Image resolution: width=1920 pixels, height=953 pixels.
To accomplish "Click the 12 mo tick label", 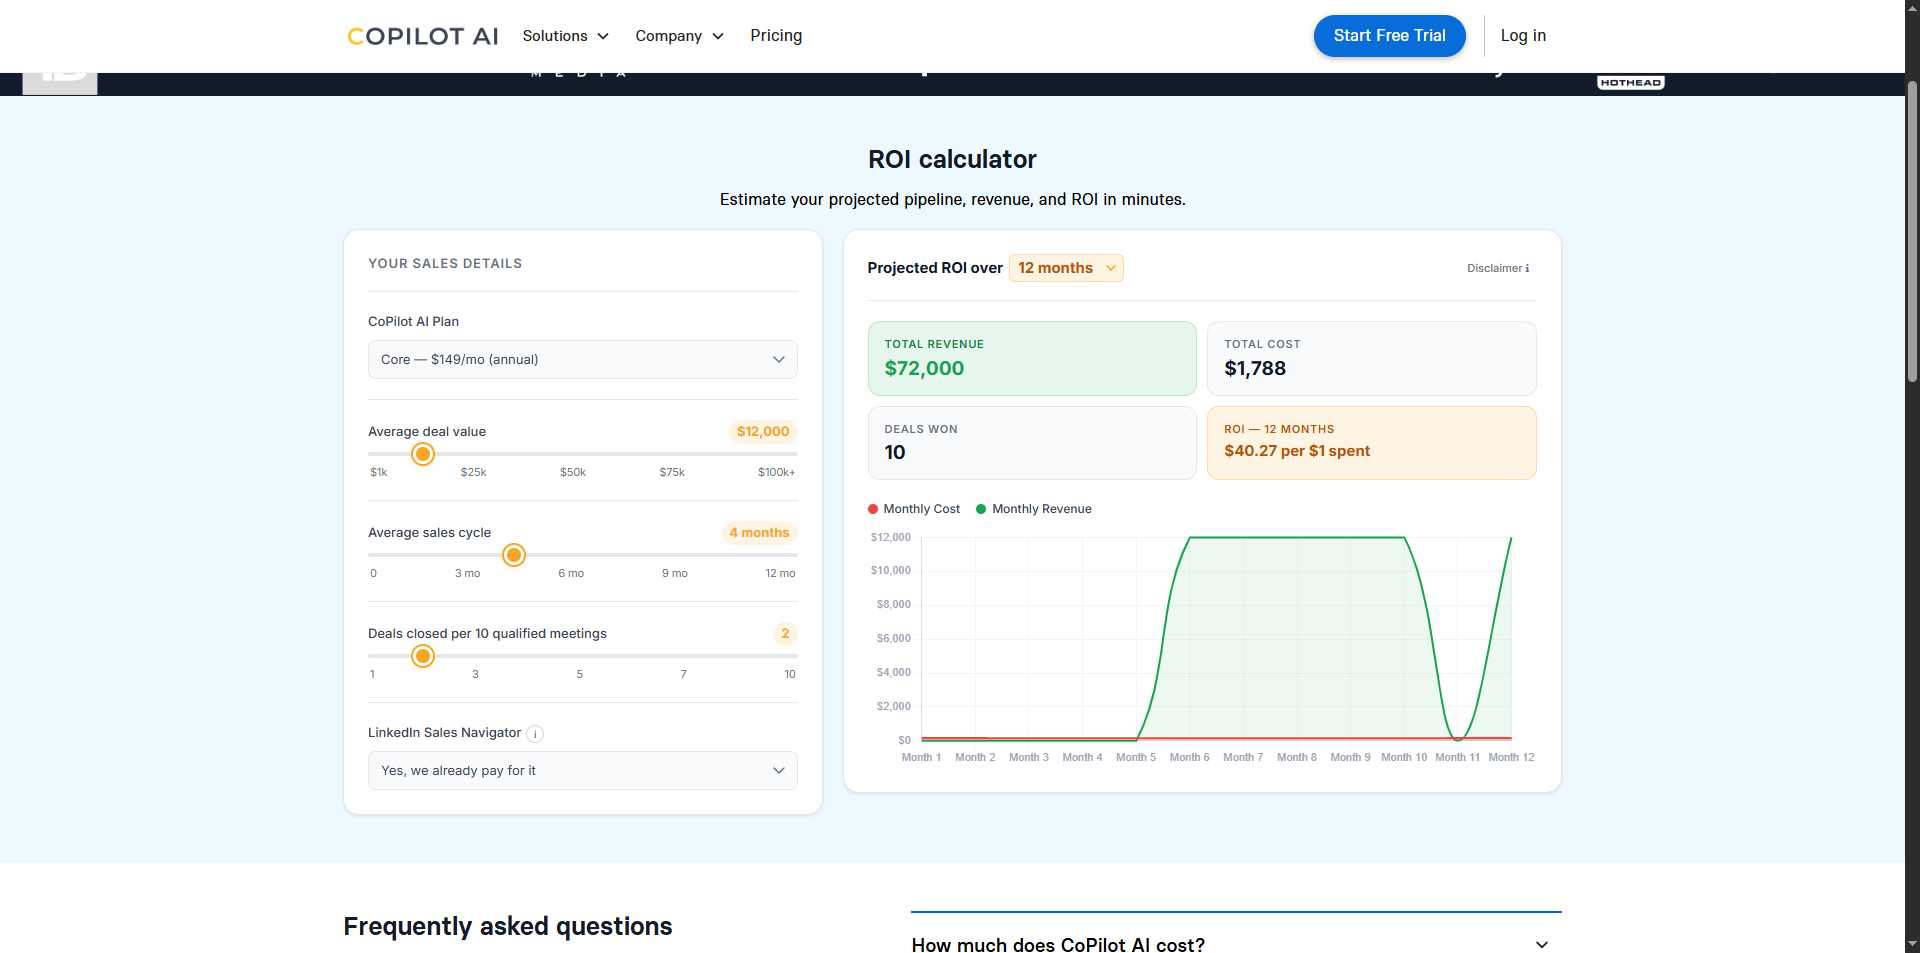I will [780, 573].
